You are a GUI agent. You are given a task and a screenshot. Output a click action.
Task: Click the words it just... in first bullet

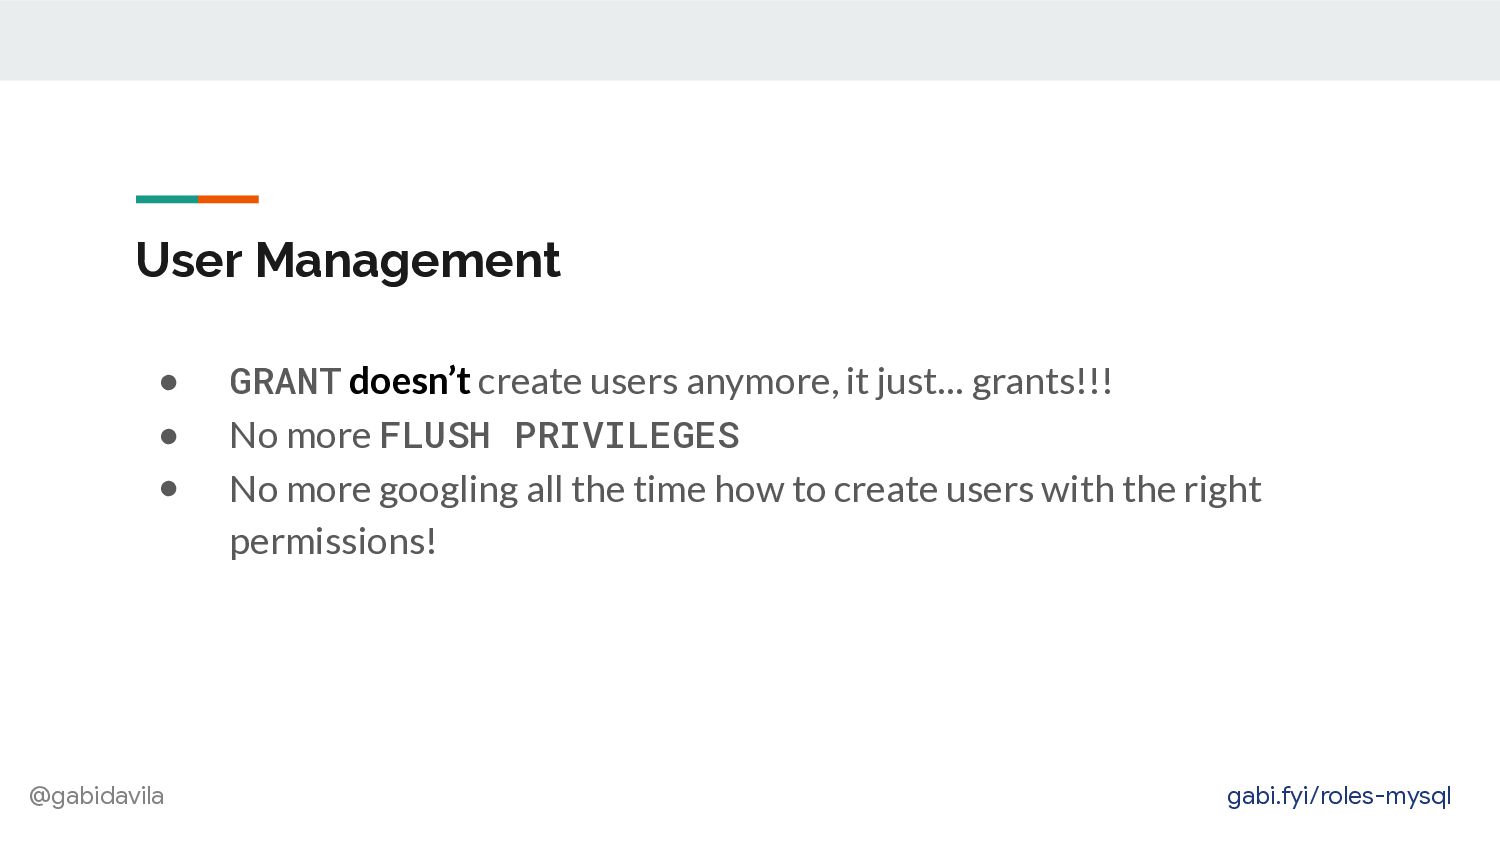point(904,382)
